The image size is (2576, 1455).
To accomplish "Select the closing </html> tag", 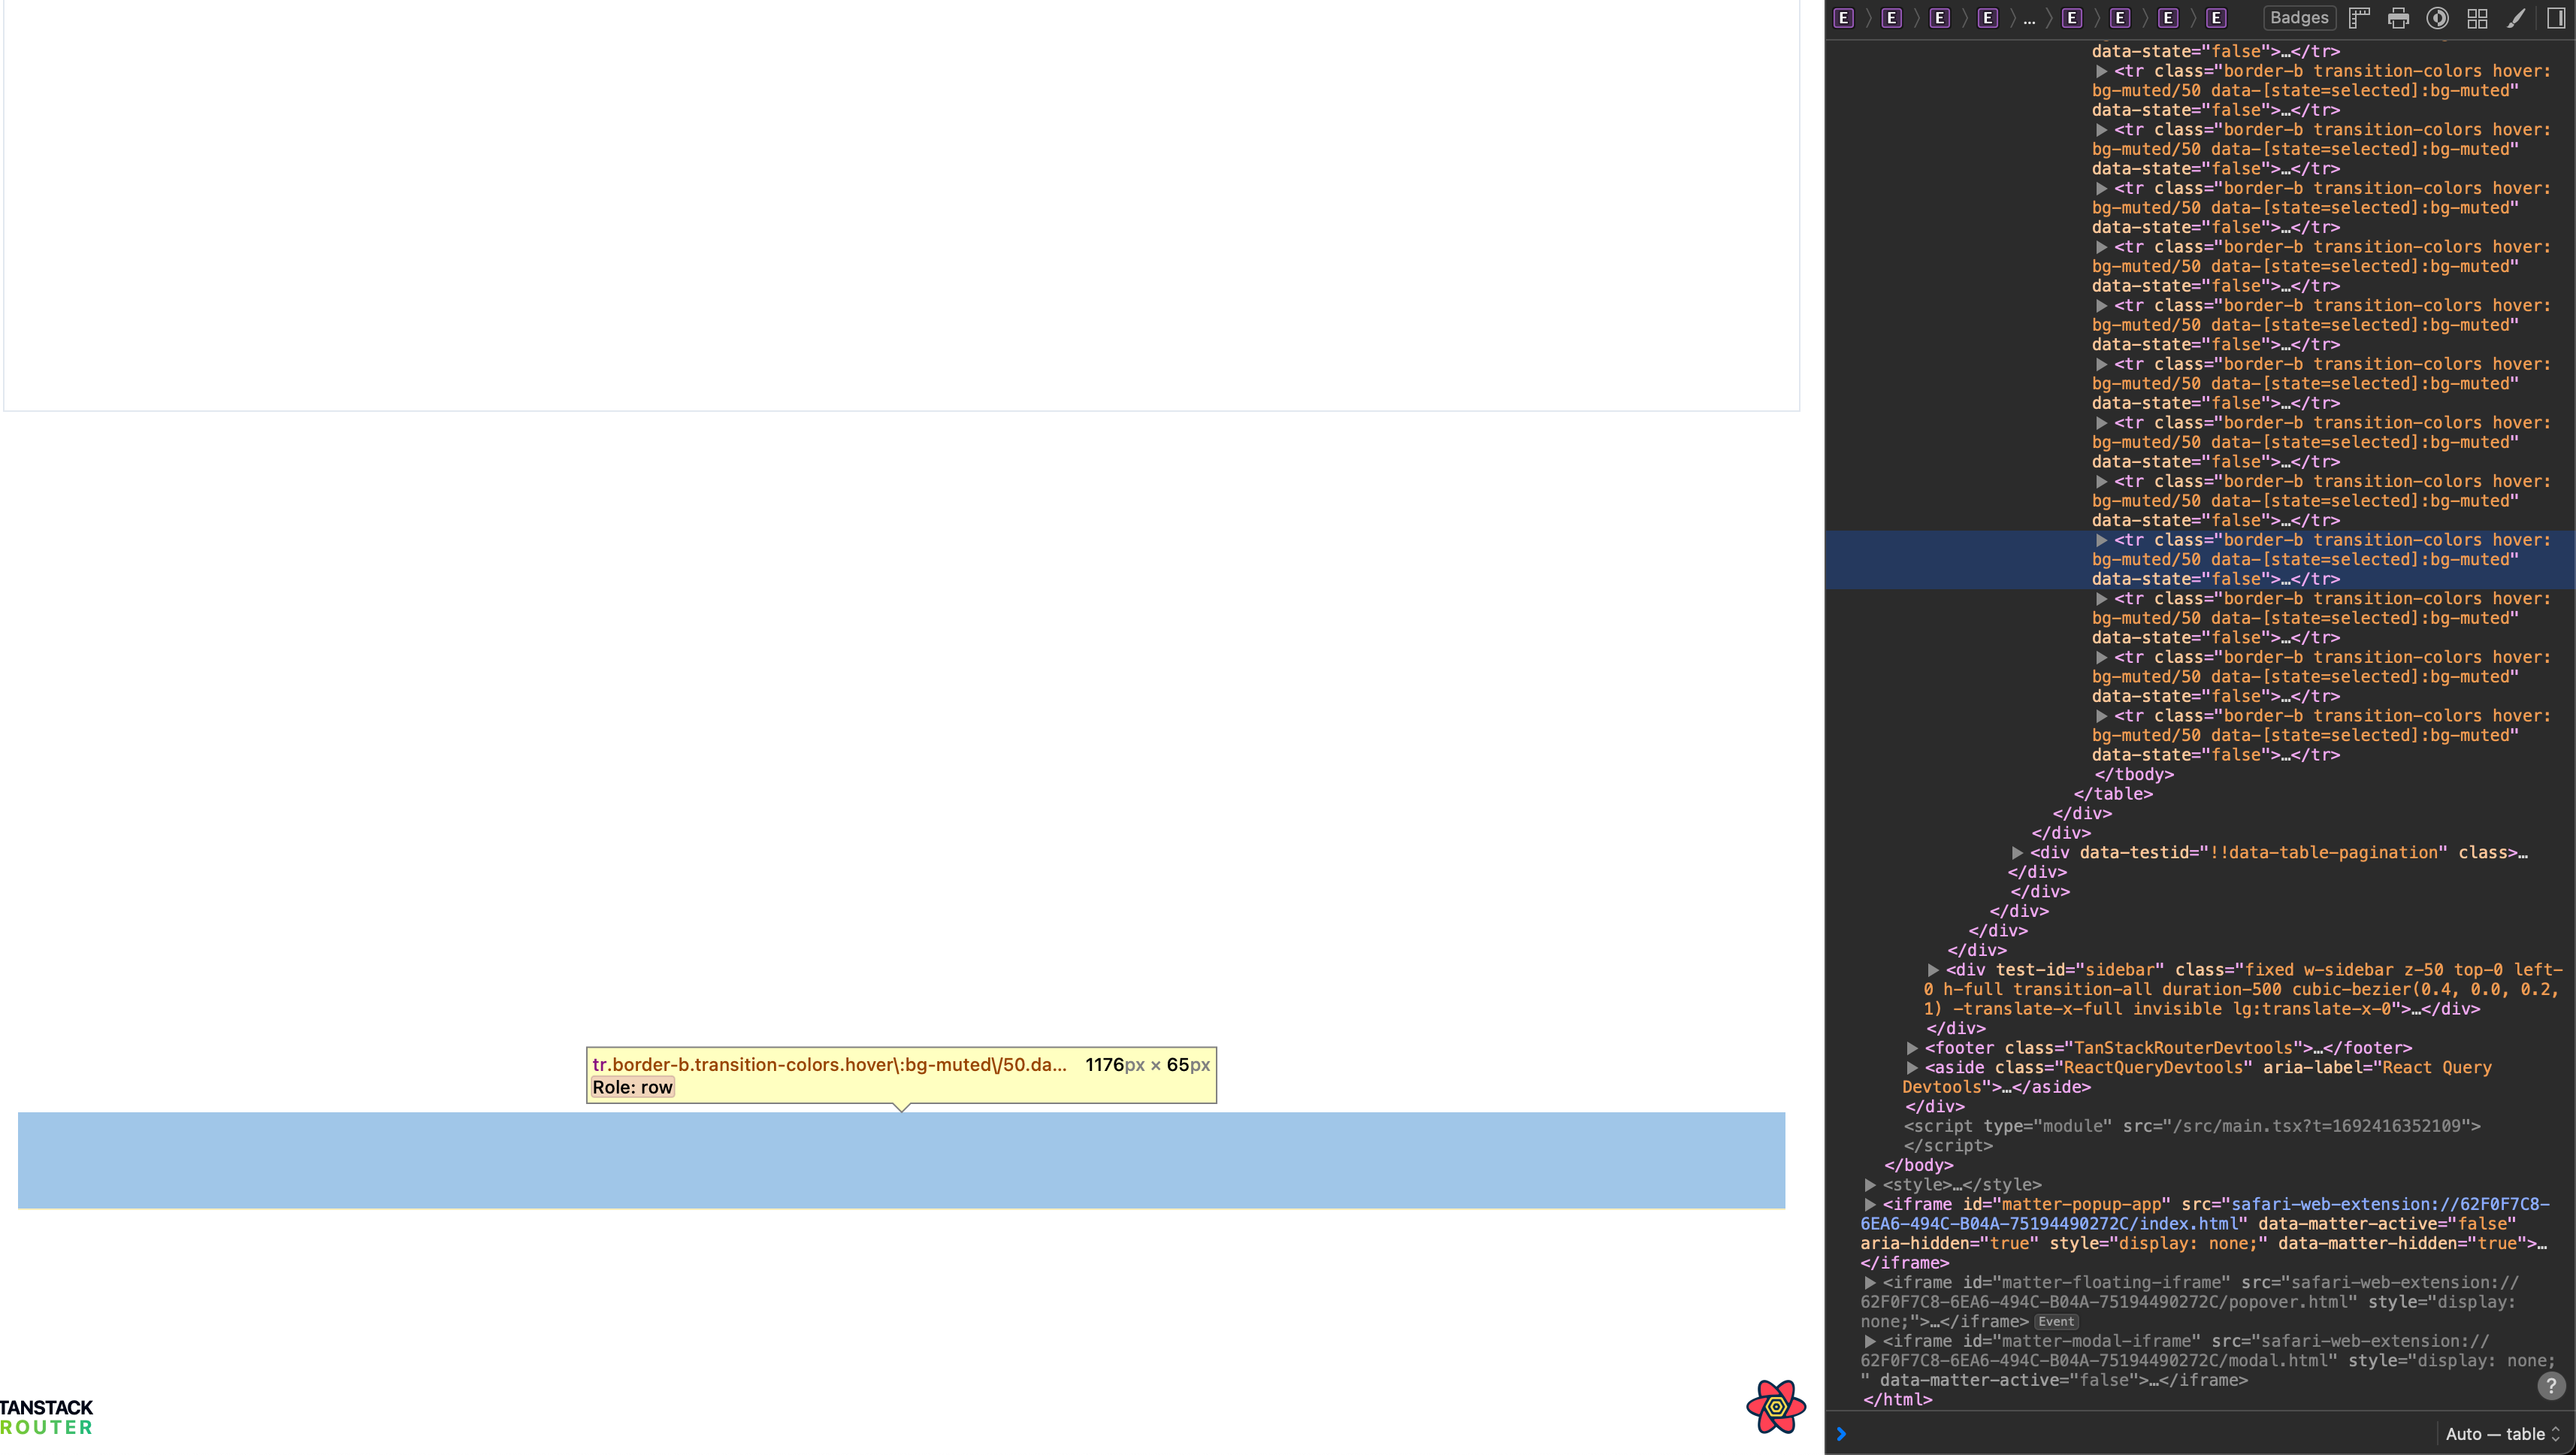I will click(x=1898, y=1400).
